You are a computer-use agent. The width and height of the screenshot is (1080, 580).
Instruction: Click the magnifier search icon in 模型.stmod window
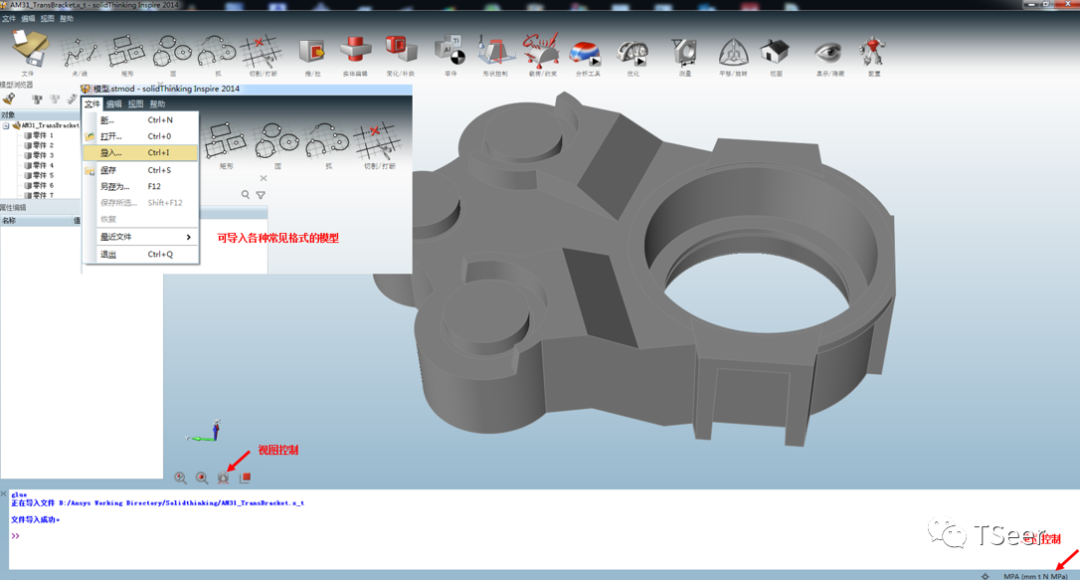[245, 195]
